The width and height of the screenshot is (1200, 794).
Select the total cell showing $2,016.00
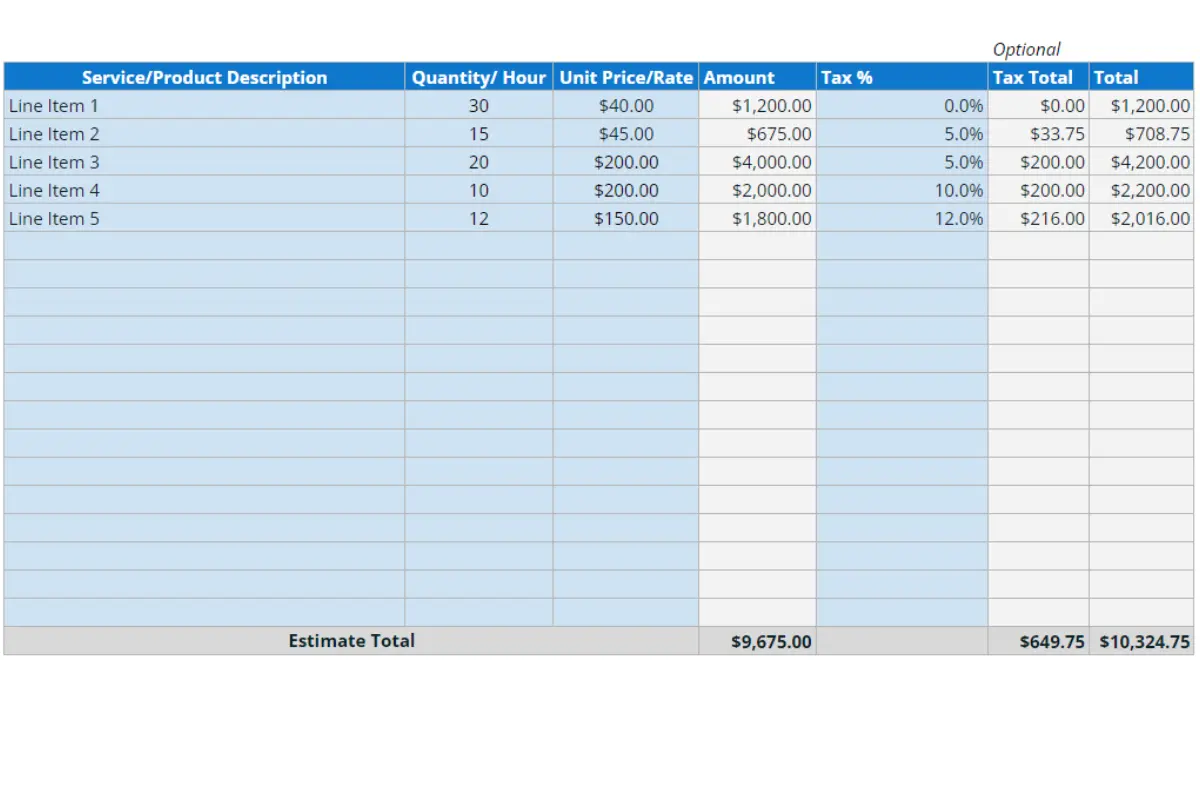click(x=1141, y=218)
